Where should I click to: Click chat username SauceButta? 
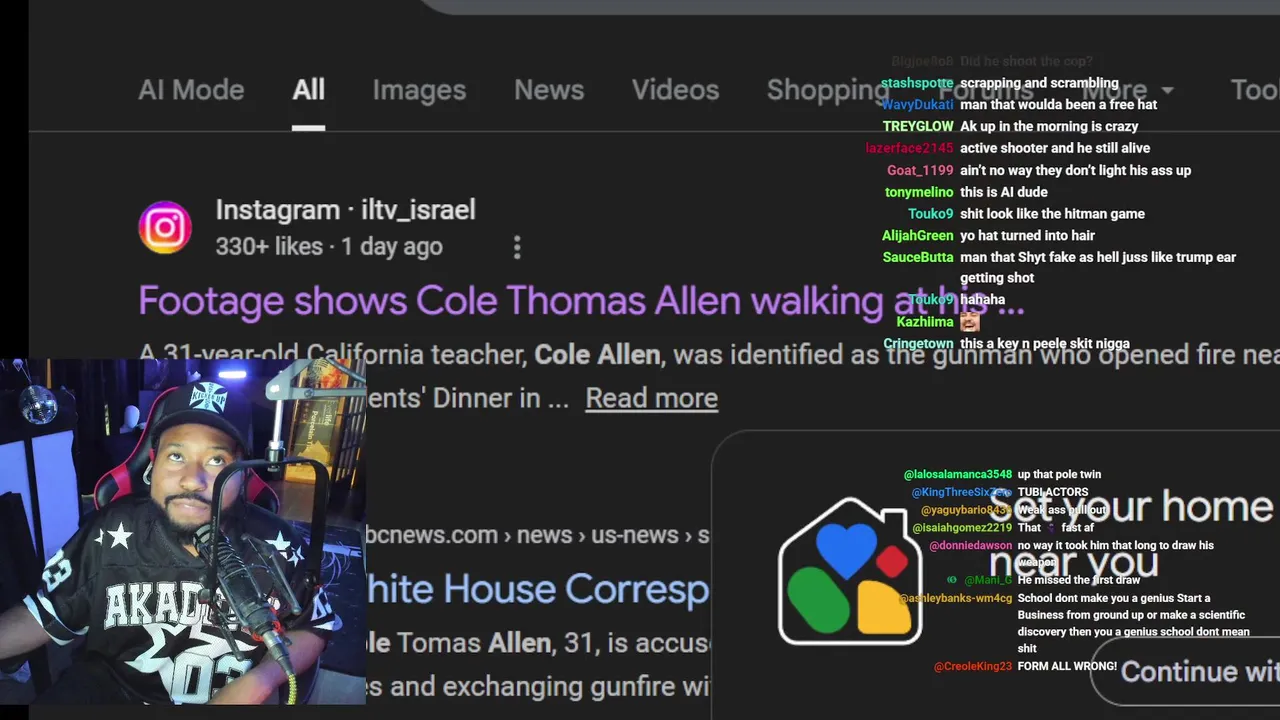point(918,257)
